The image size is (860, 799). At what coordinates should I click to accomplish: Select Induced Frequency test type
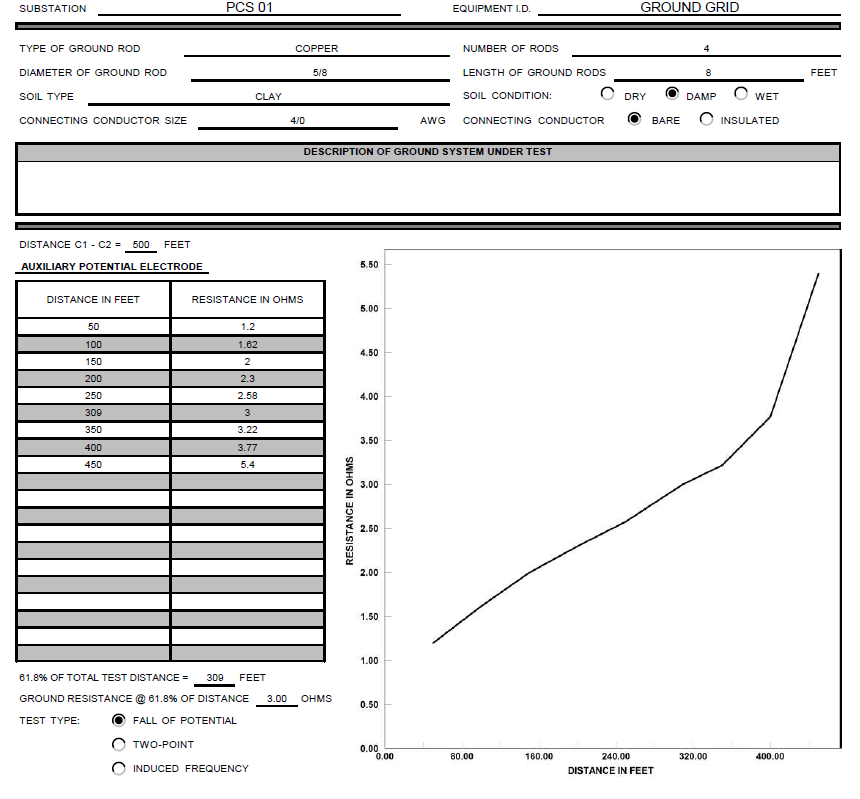coord(119,768)
